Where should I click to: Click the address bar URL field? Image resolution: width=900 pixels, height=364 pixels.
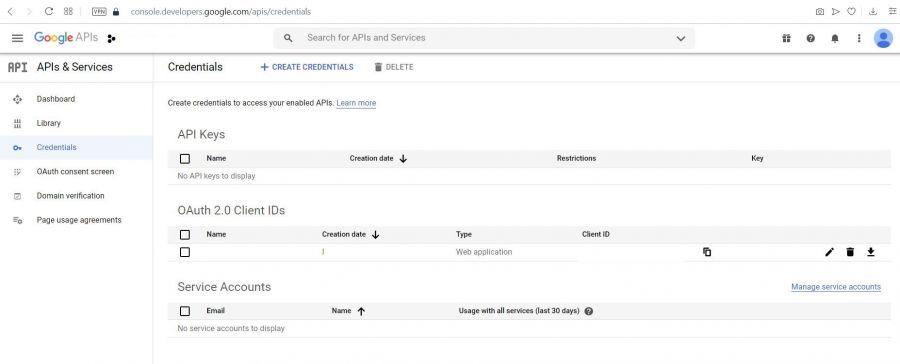coord(221,11)
